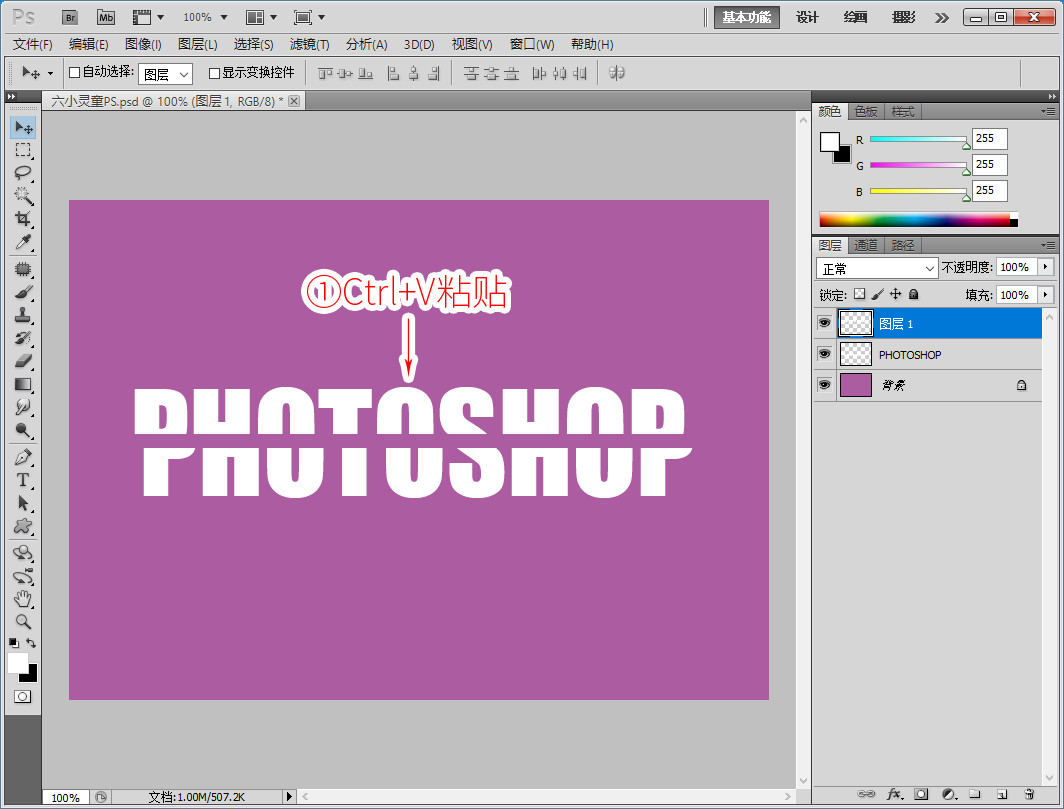
Task: Switch to the 色板 tab
Action: (x=866, y=111)
